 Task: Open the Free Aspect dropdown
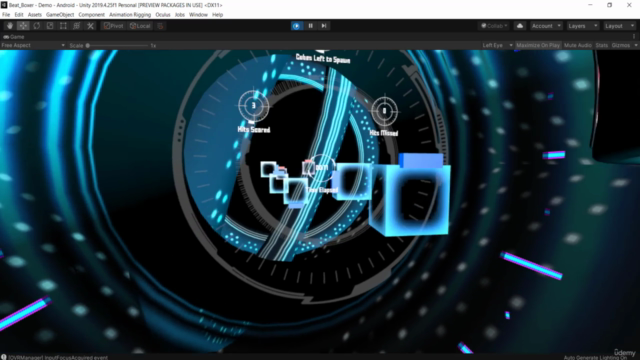(33, 45)
